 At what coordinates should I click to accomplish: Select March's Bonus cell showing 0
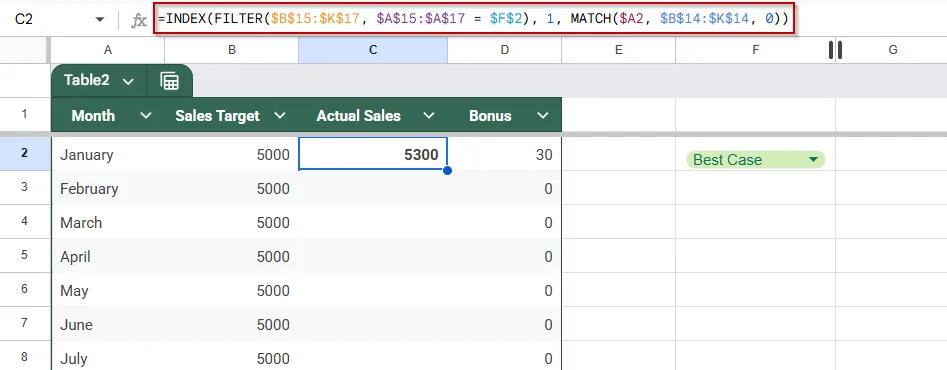(x=505, y=222)
